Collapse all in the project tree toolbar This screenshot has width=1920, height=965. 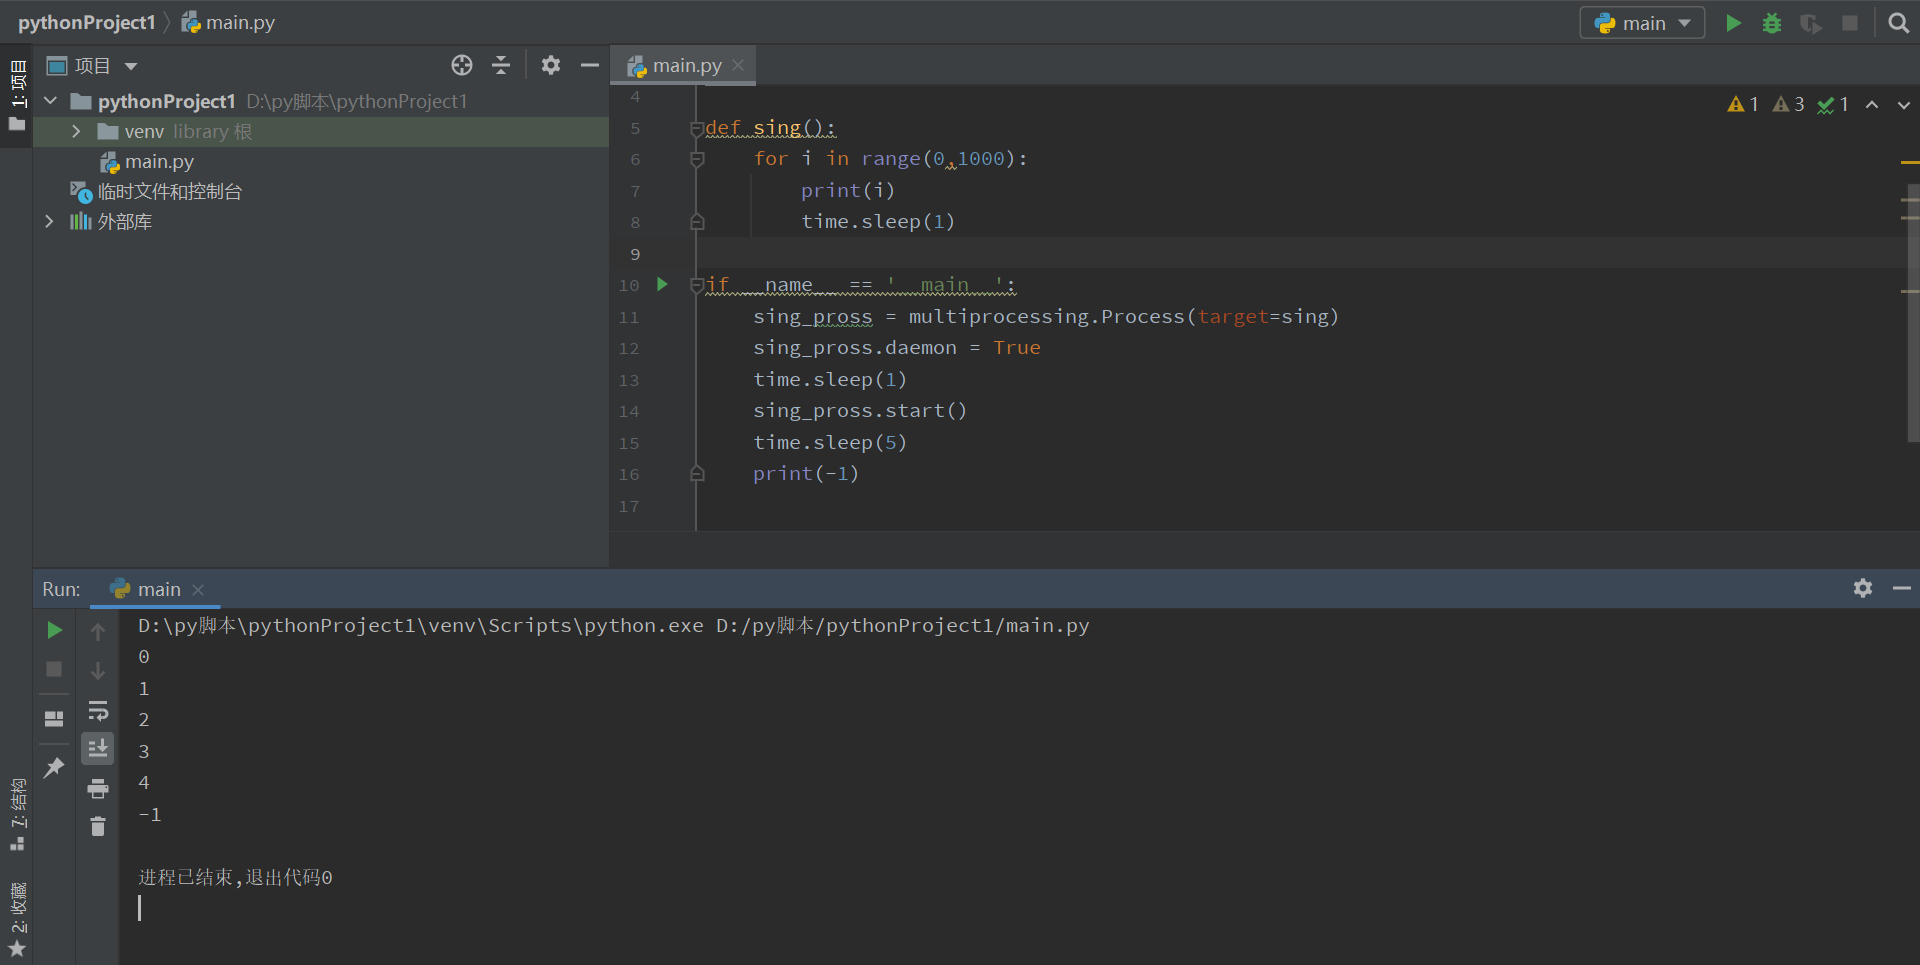coord(501,66)
